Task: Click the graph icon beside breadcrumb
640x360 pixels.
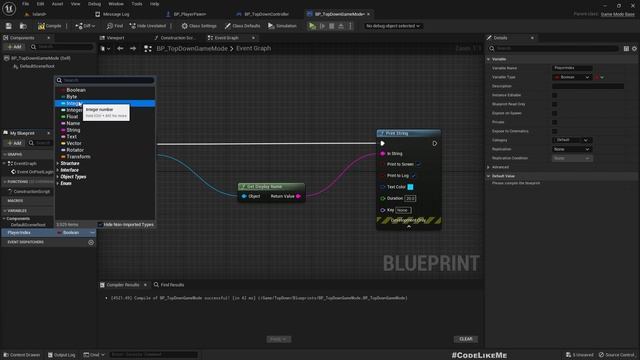Action: [148, 49]
